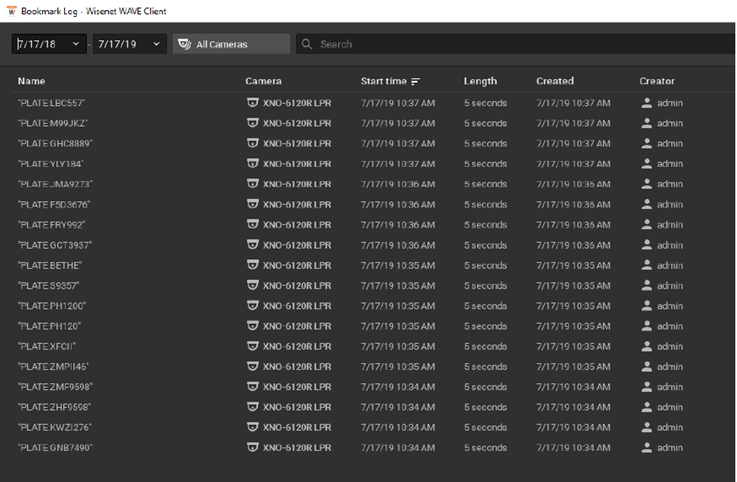This screenshot has width=737, height=482.
Task: Open the All Cameras filter selector
Action: click(x=231, y=44)
